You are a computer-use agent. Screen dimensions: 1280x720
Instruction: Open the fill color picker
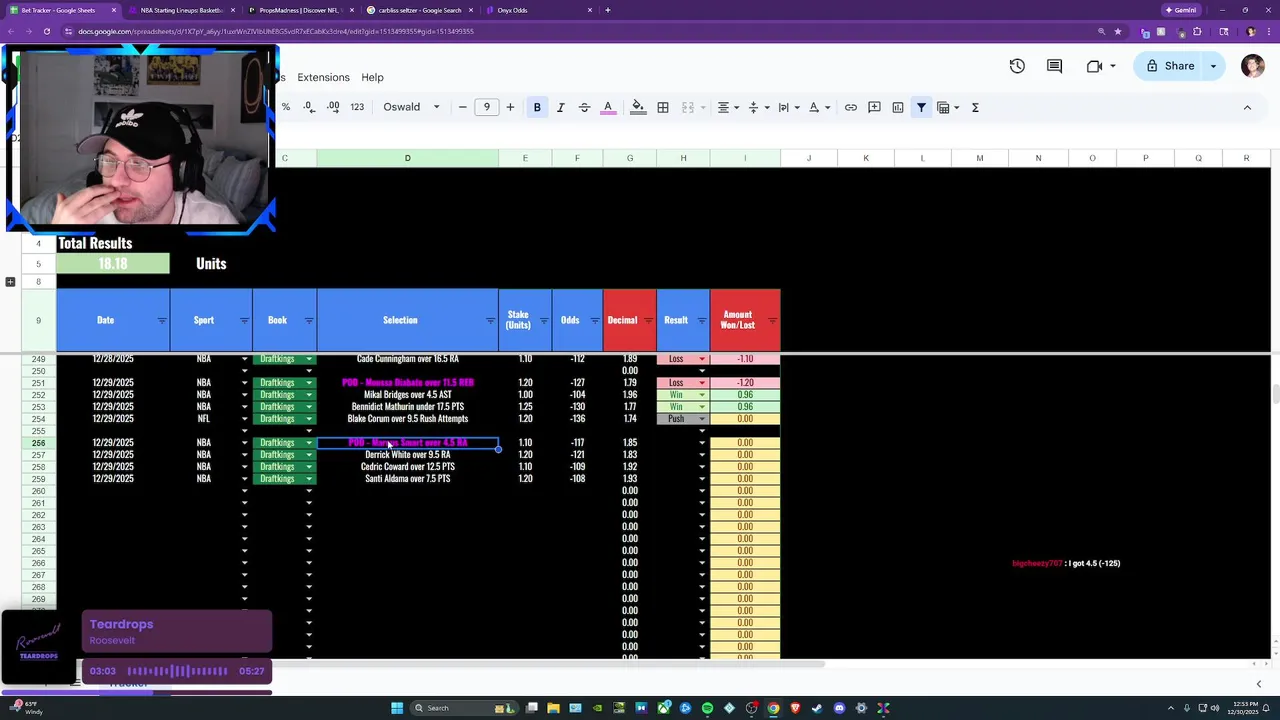tap(637, 107)
